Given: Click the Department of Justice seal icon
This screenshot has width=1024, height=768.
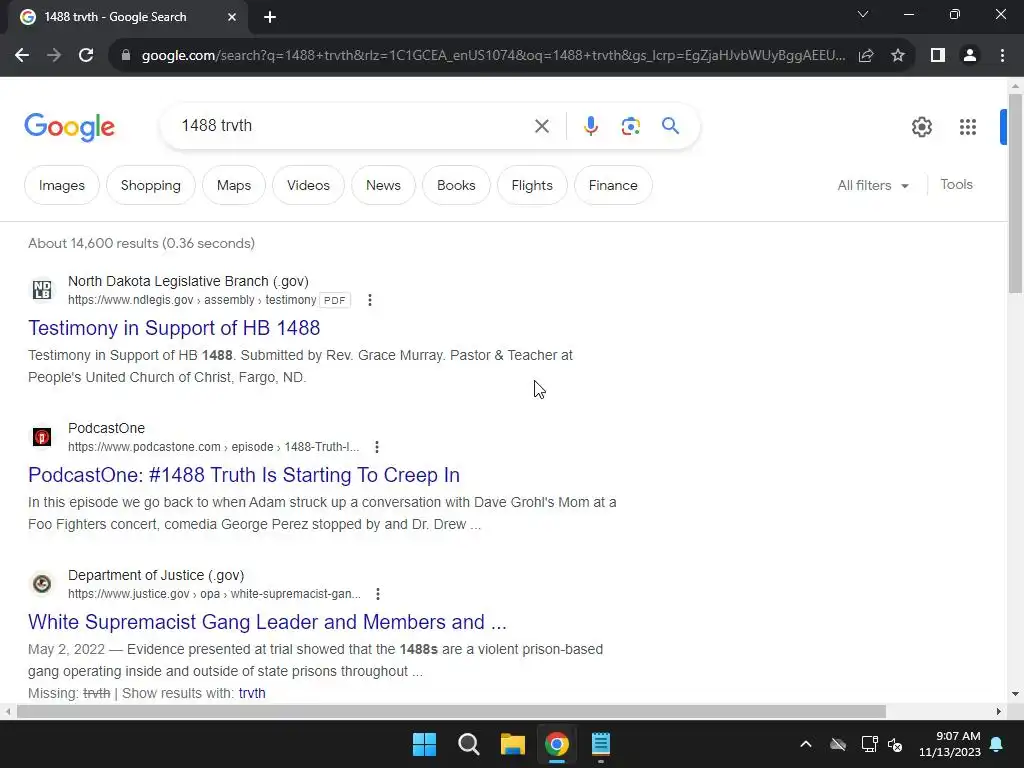Looking at the screenshot, I should tap(42, 583).
